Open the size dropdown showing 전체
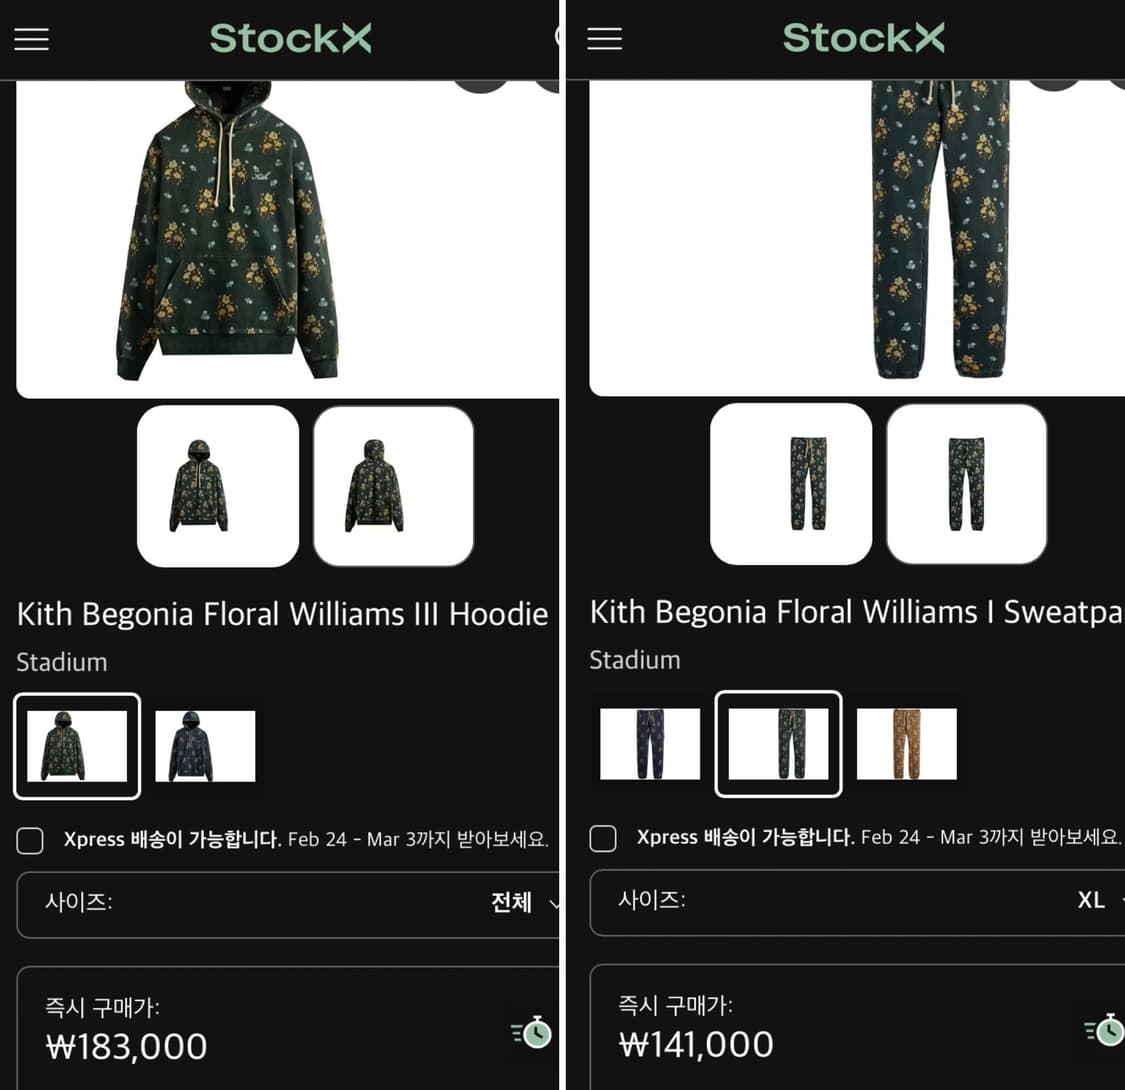The height and width of the screenshot is (1090, 1125). point(288,904)
